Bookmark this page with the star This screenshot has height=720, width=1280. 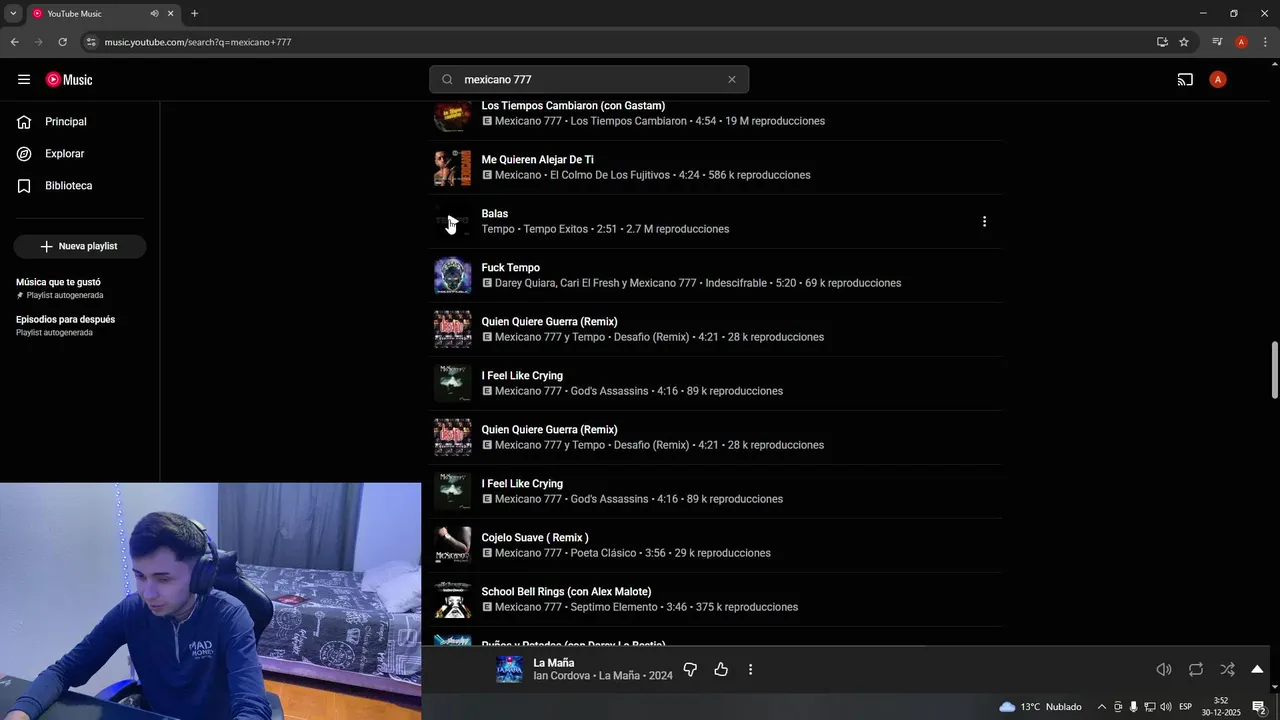point(1184,42)
